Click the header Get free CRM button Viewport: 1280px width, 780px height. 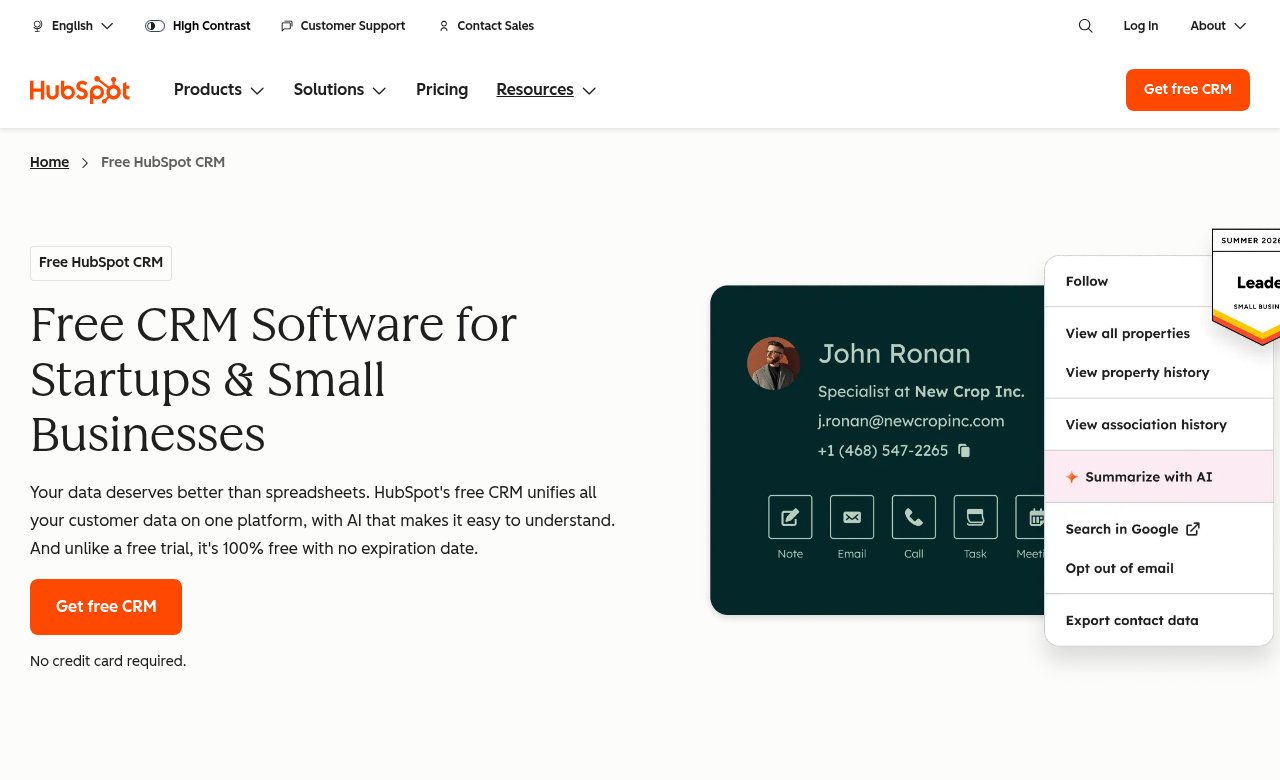tap(1188, 90)
